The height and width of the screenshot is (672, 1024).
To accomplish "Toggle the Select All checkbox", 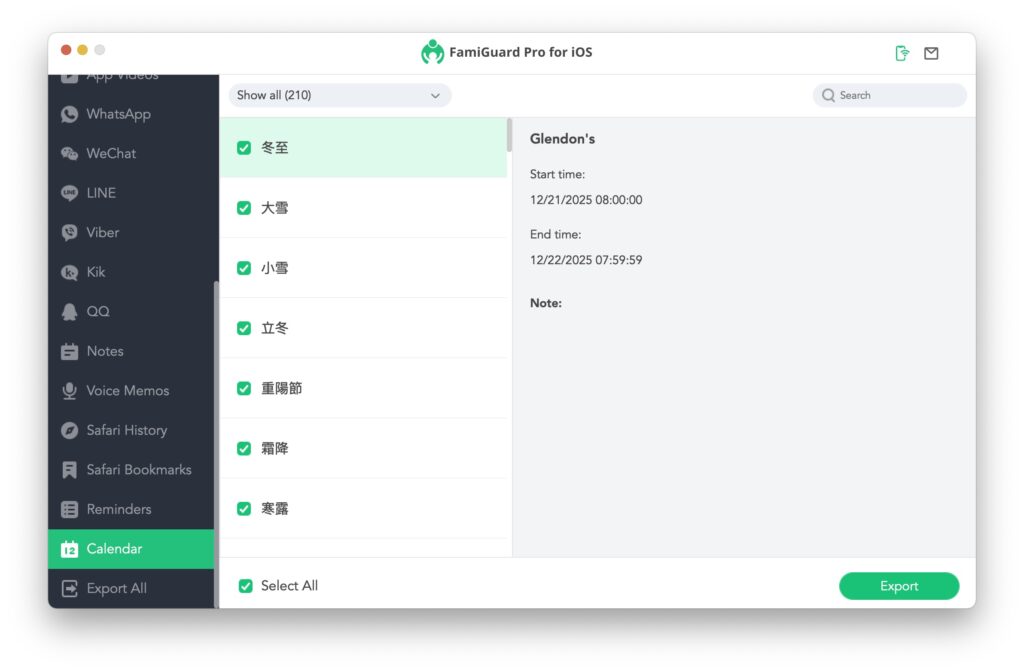I will coord(246,586).
